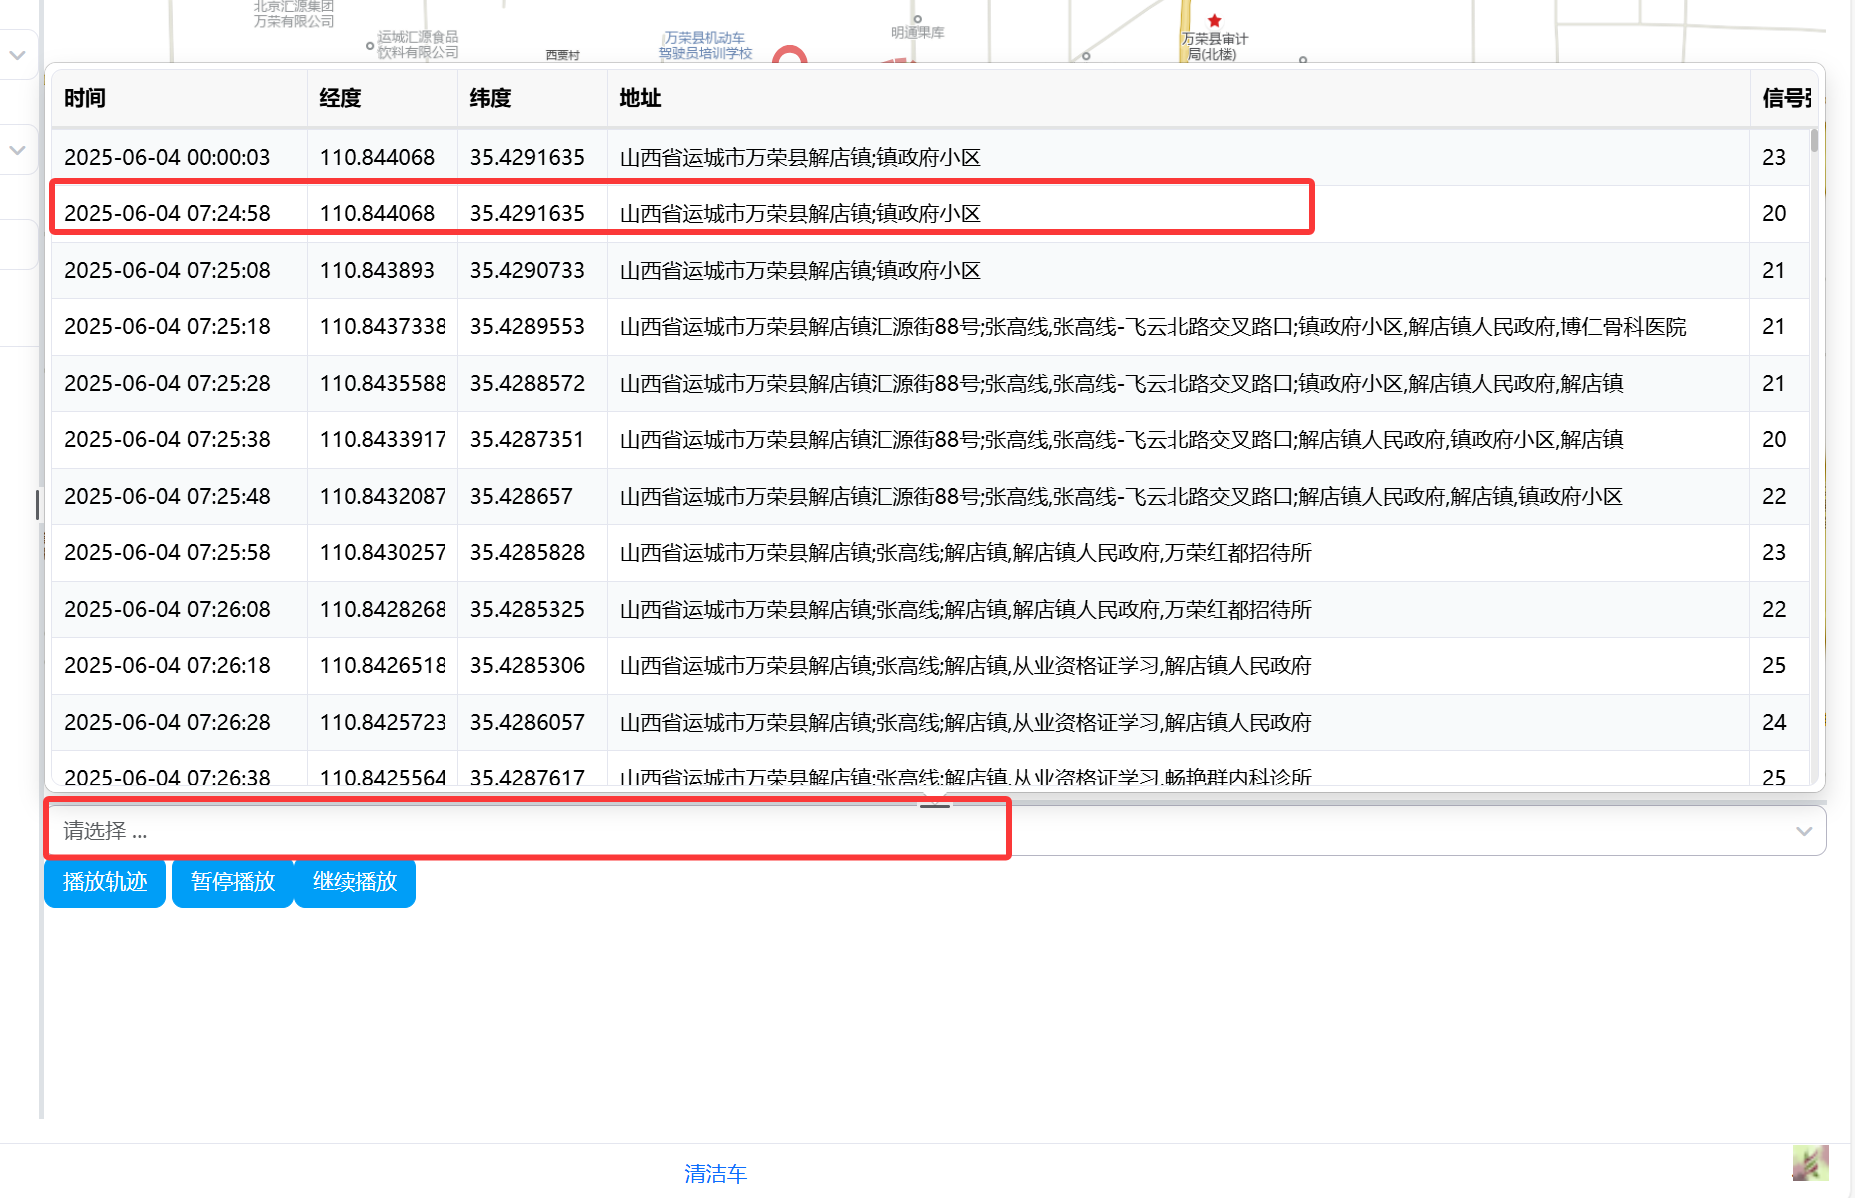Expand the upper left sidebar chevron
This screenshot has height=1198, width=1855.
tap(17, 55)
